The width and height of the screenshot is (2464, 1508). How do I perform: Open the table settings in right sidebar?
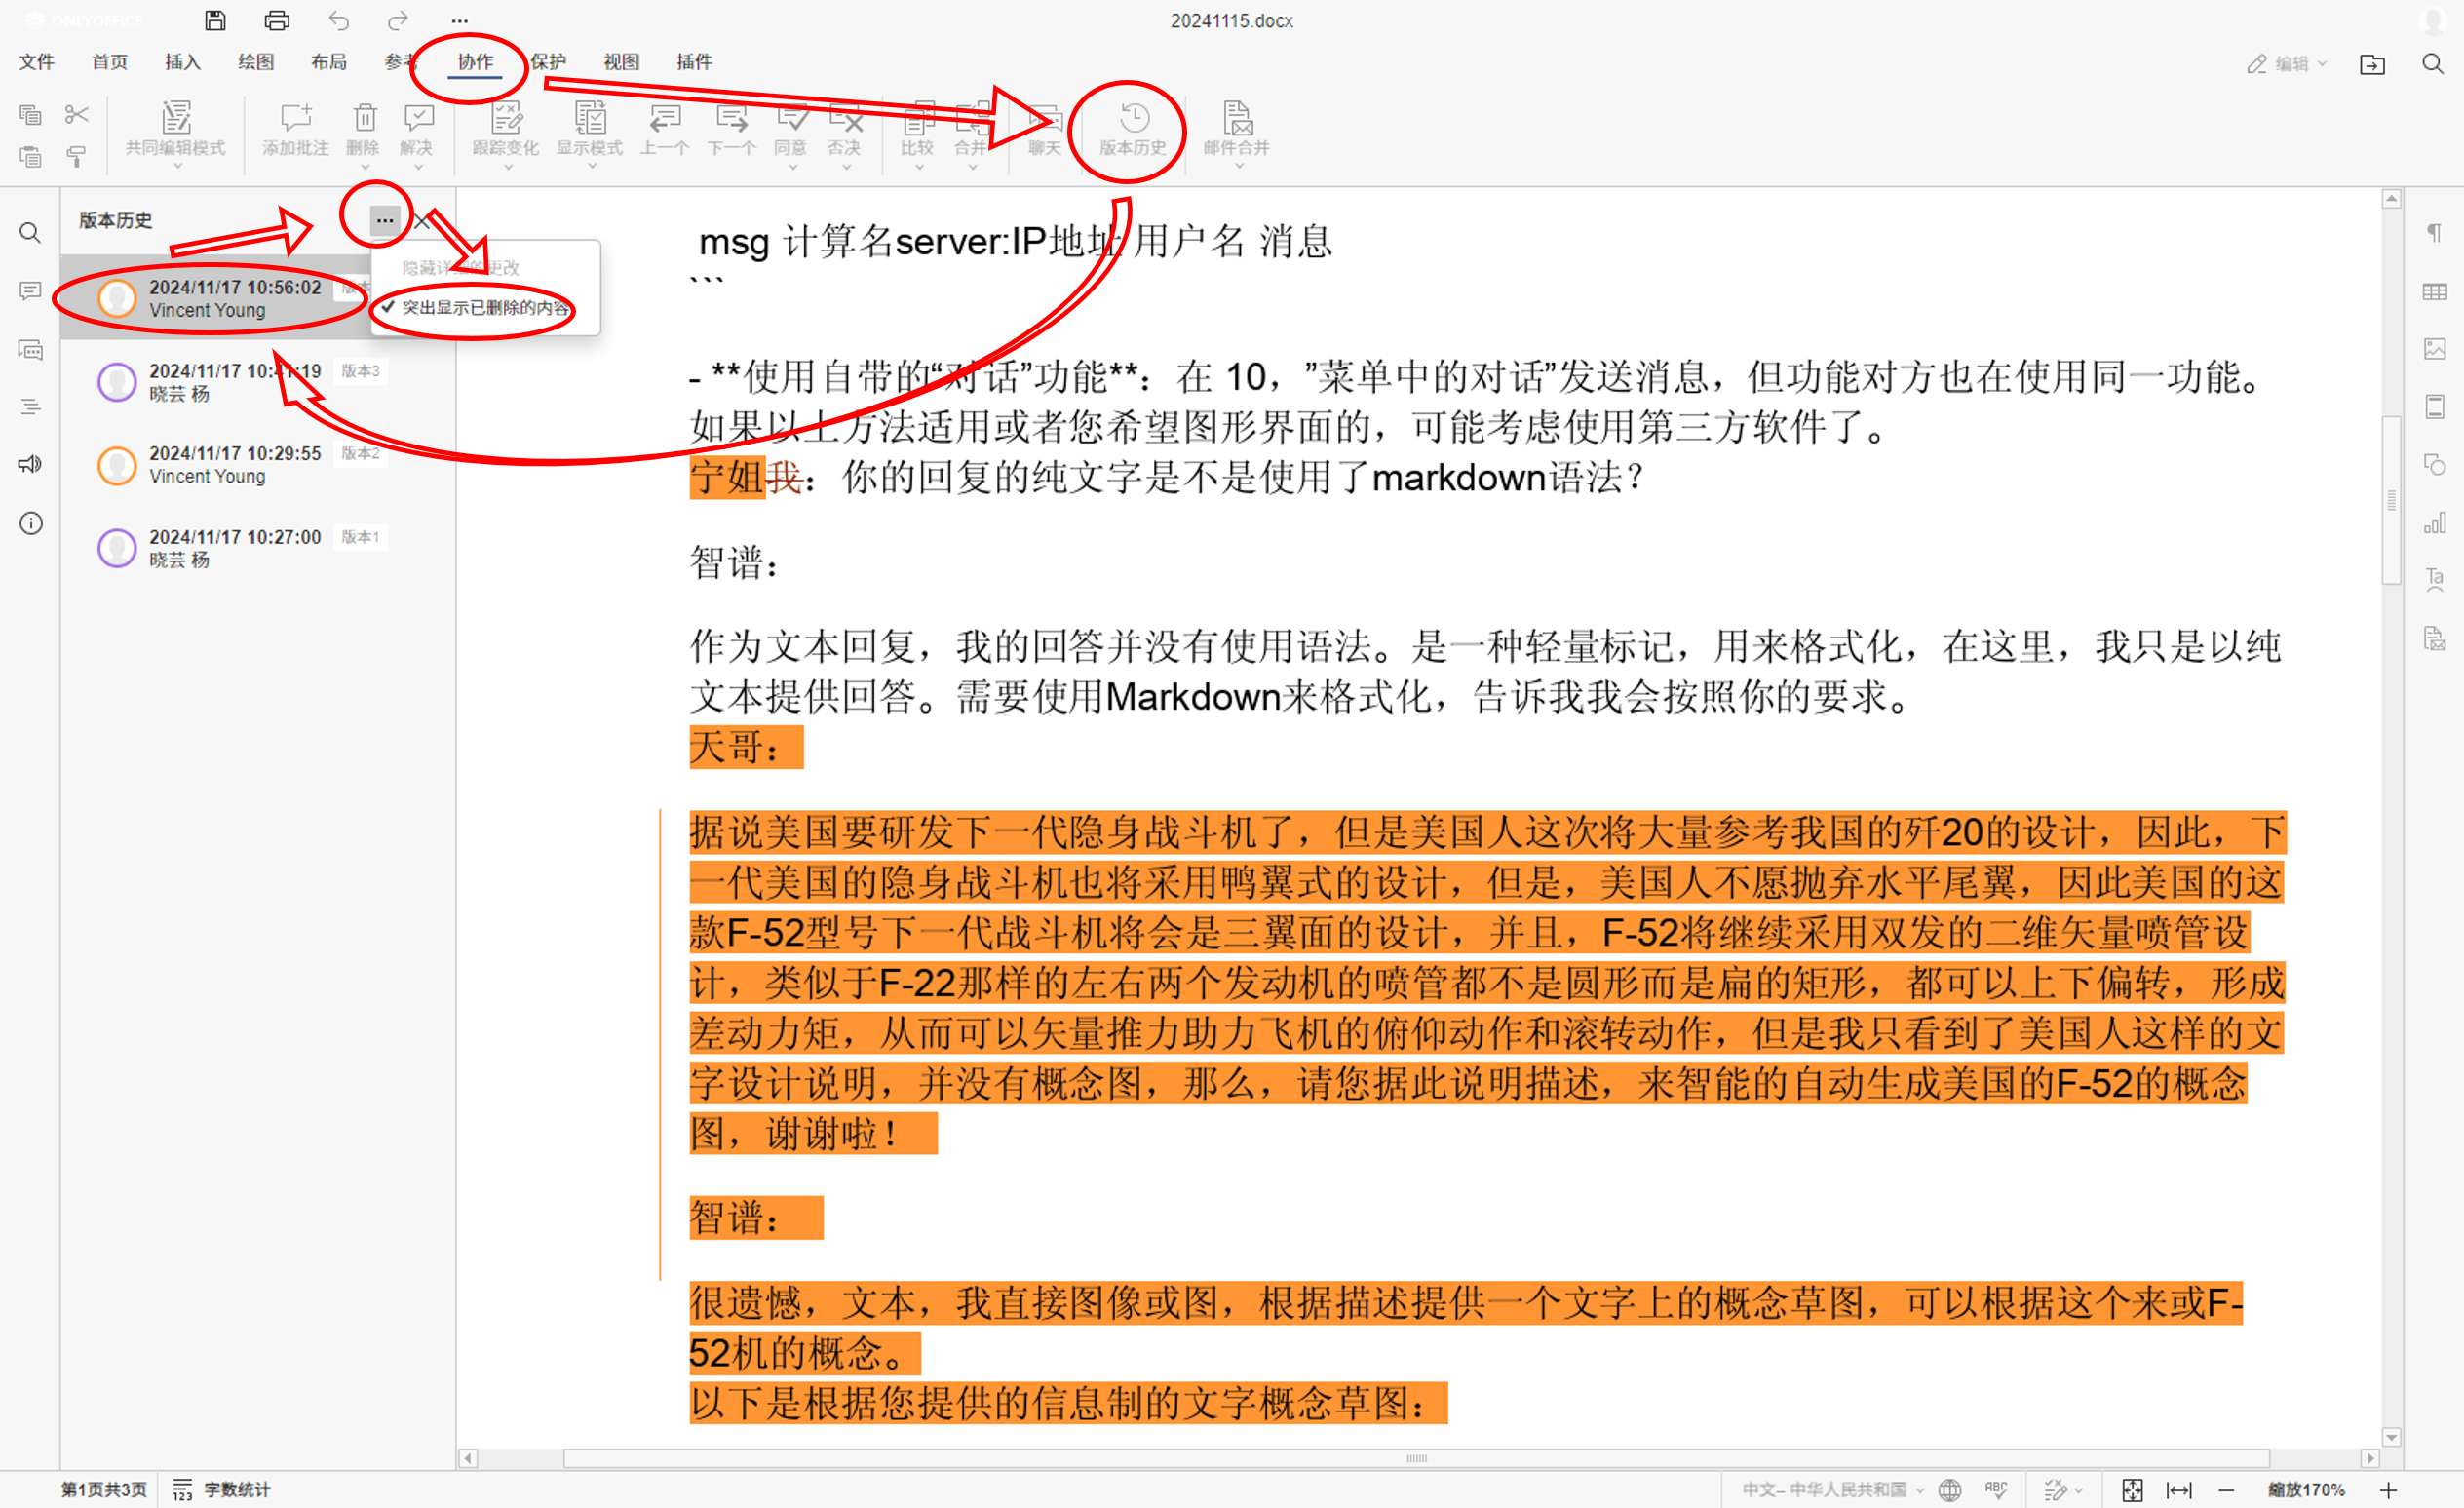click(2434, 291)
